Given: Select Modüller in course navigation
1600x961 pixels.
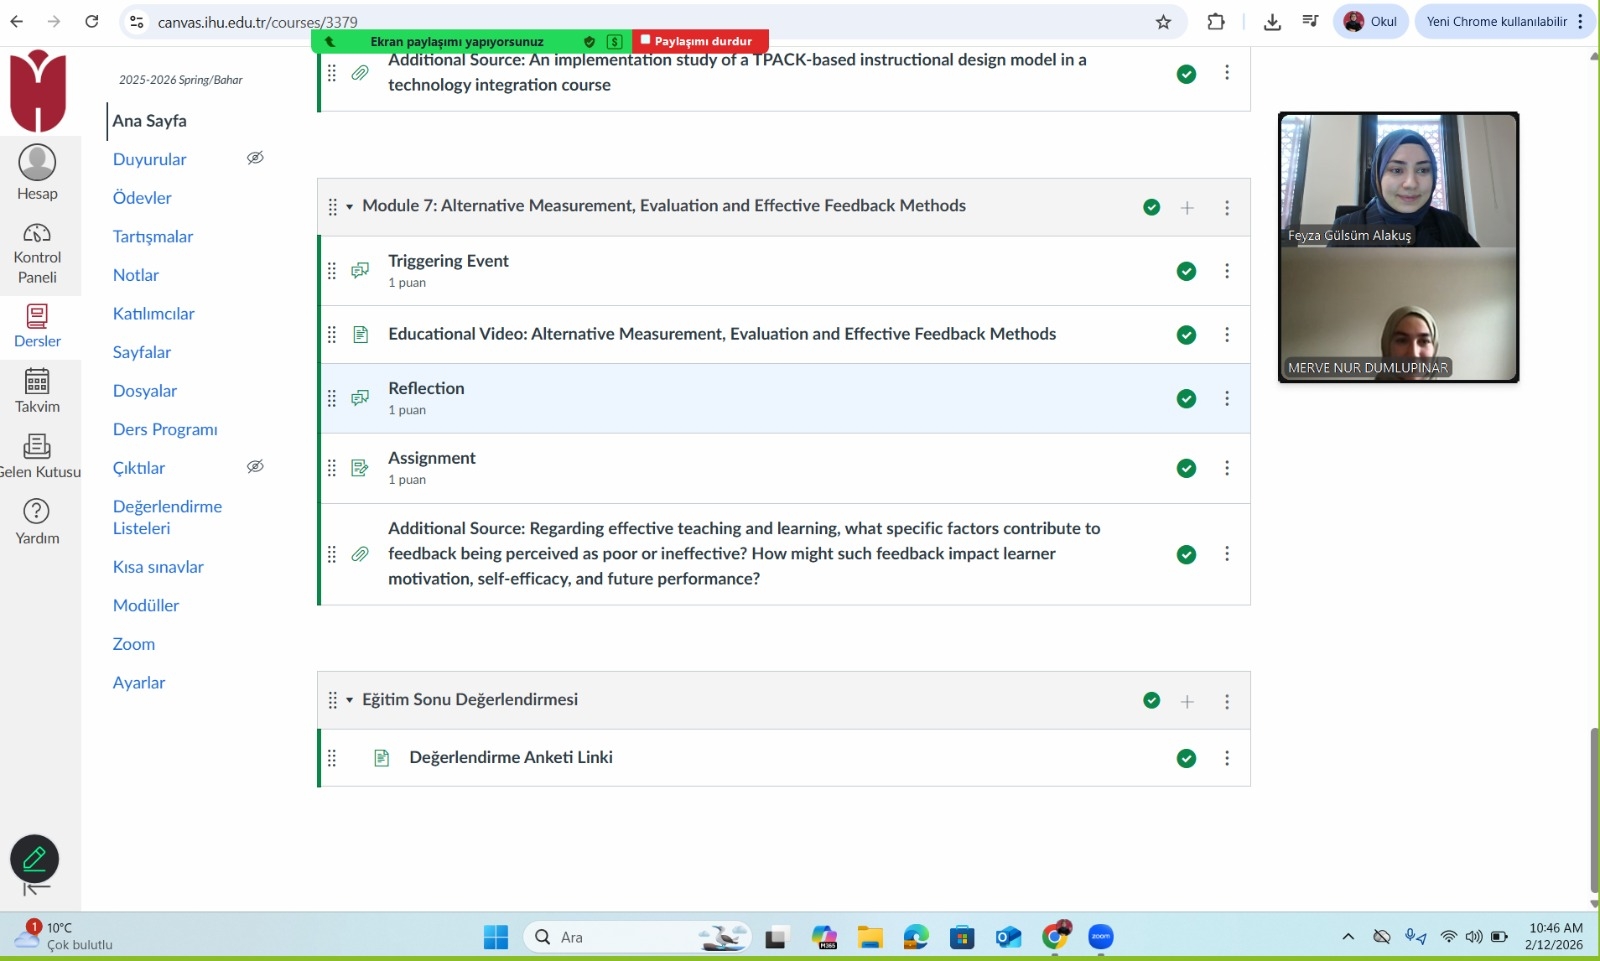Looking at the screenshot, I should (x=146, y=606).
